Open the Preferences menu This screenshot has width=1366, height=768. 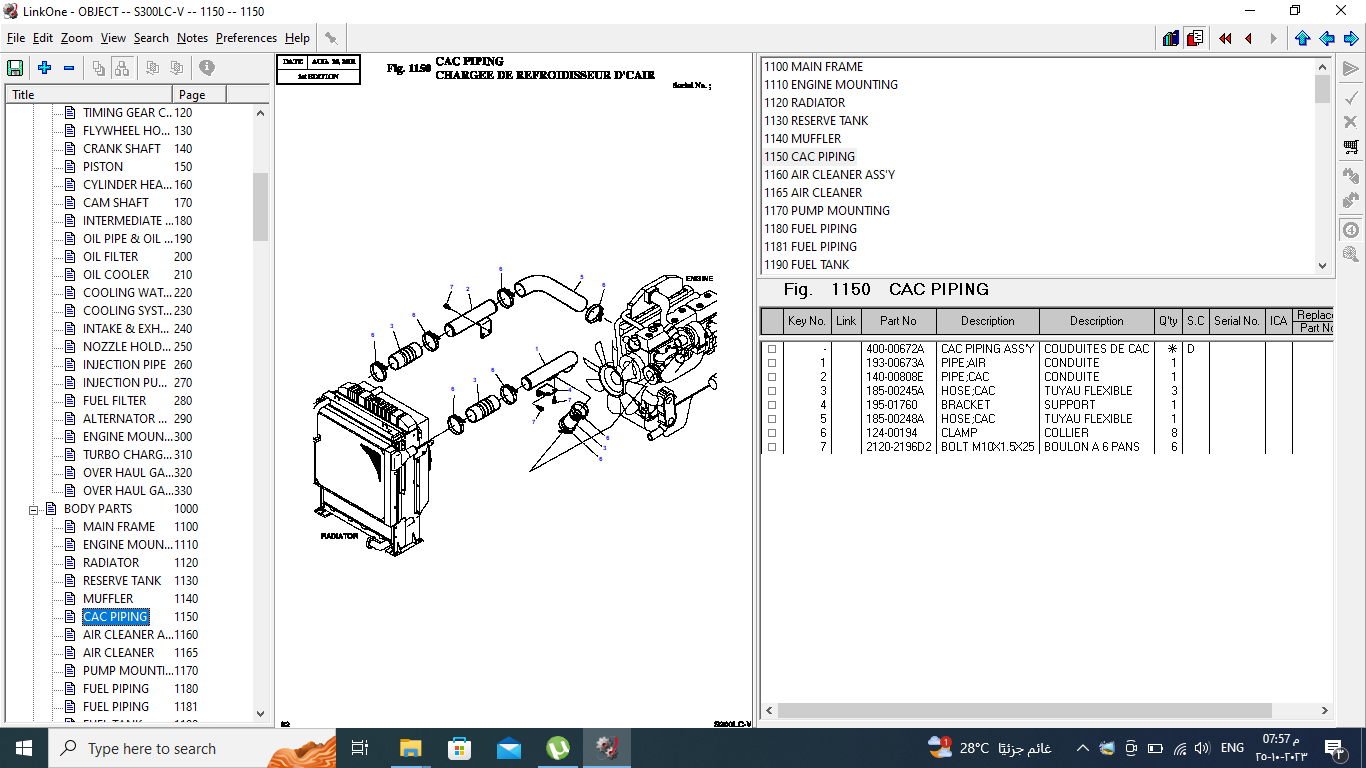246,38
